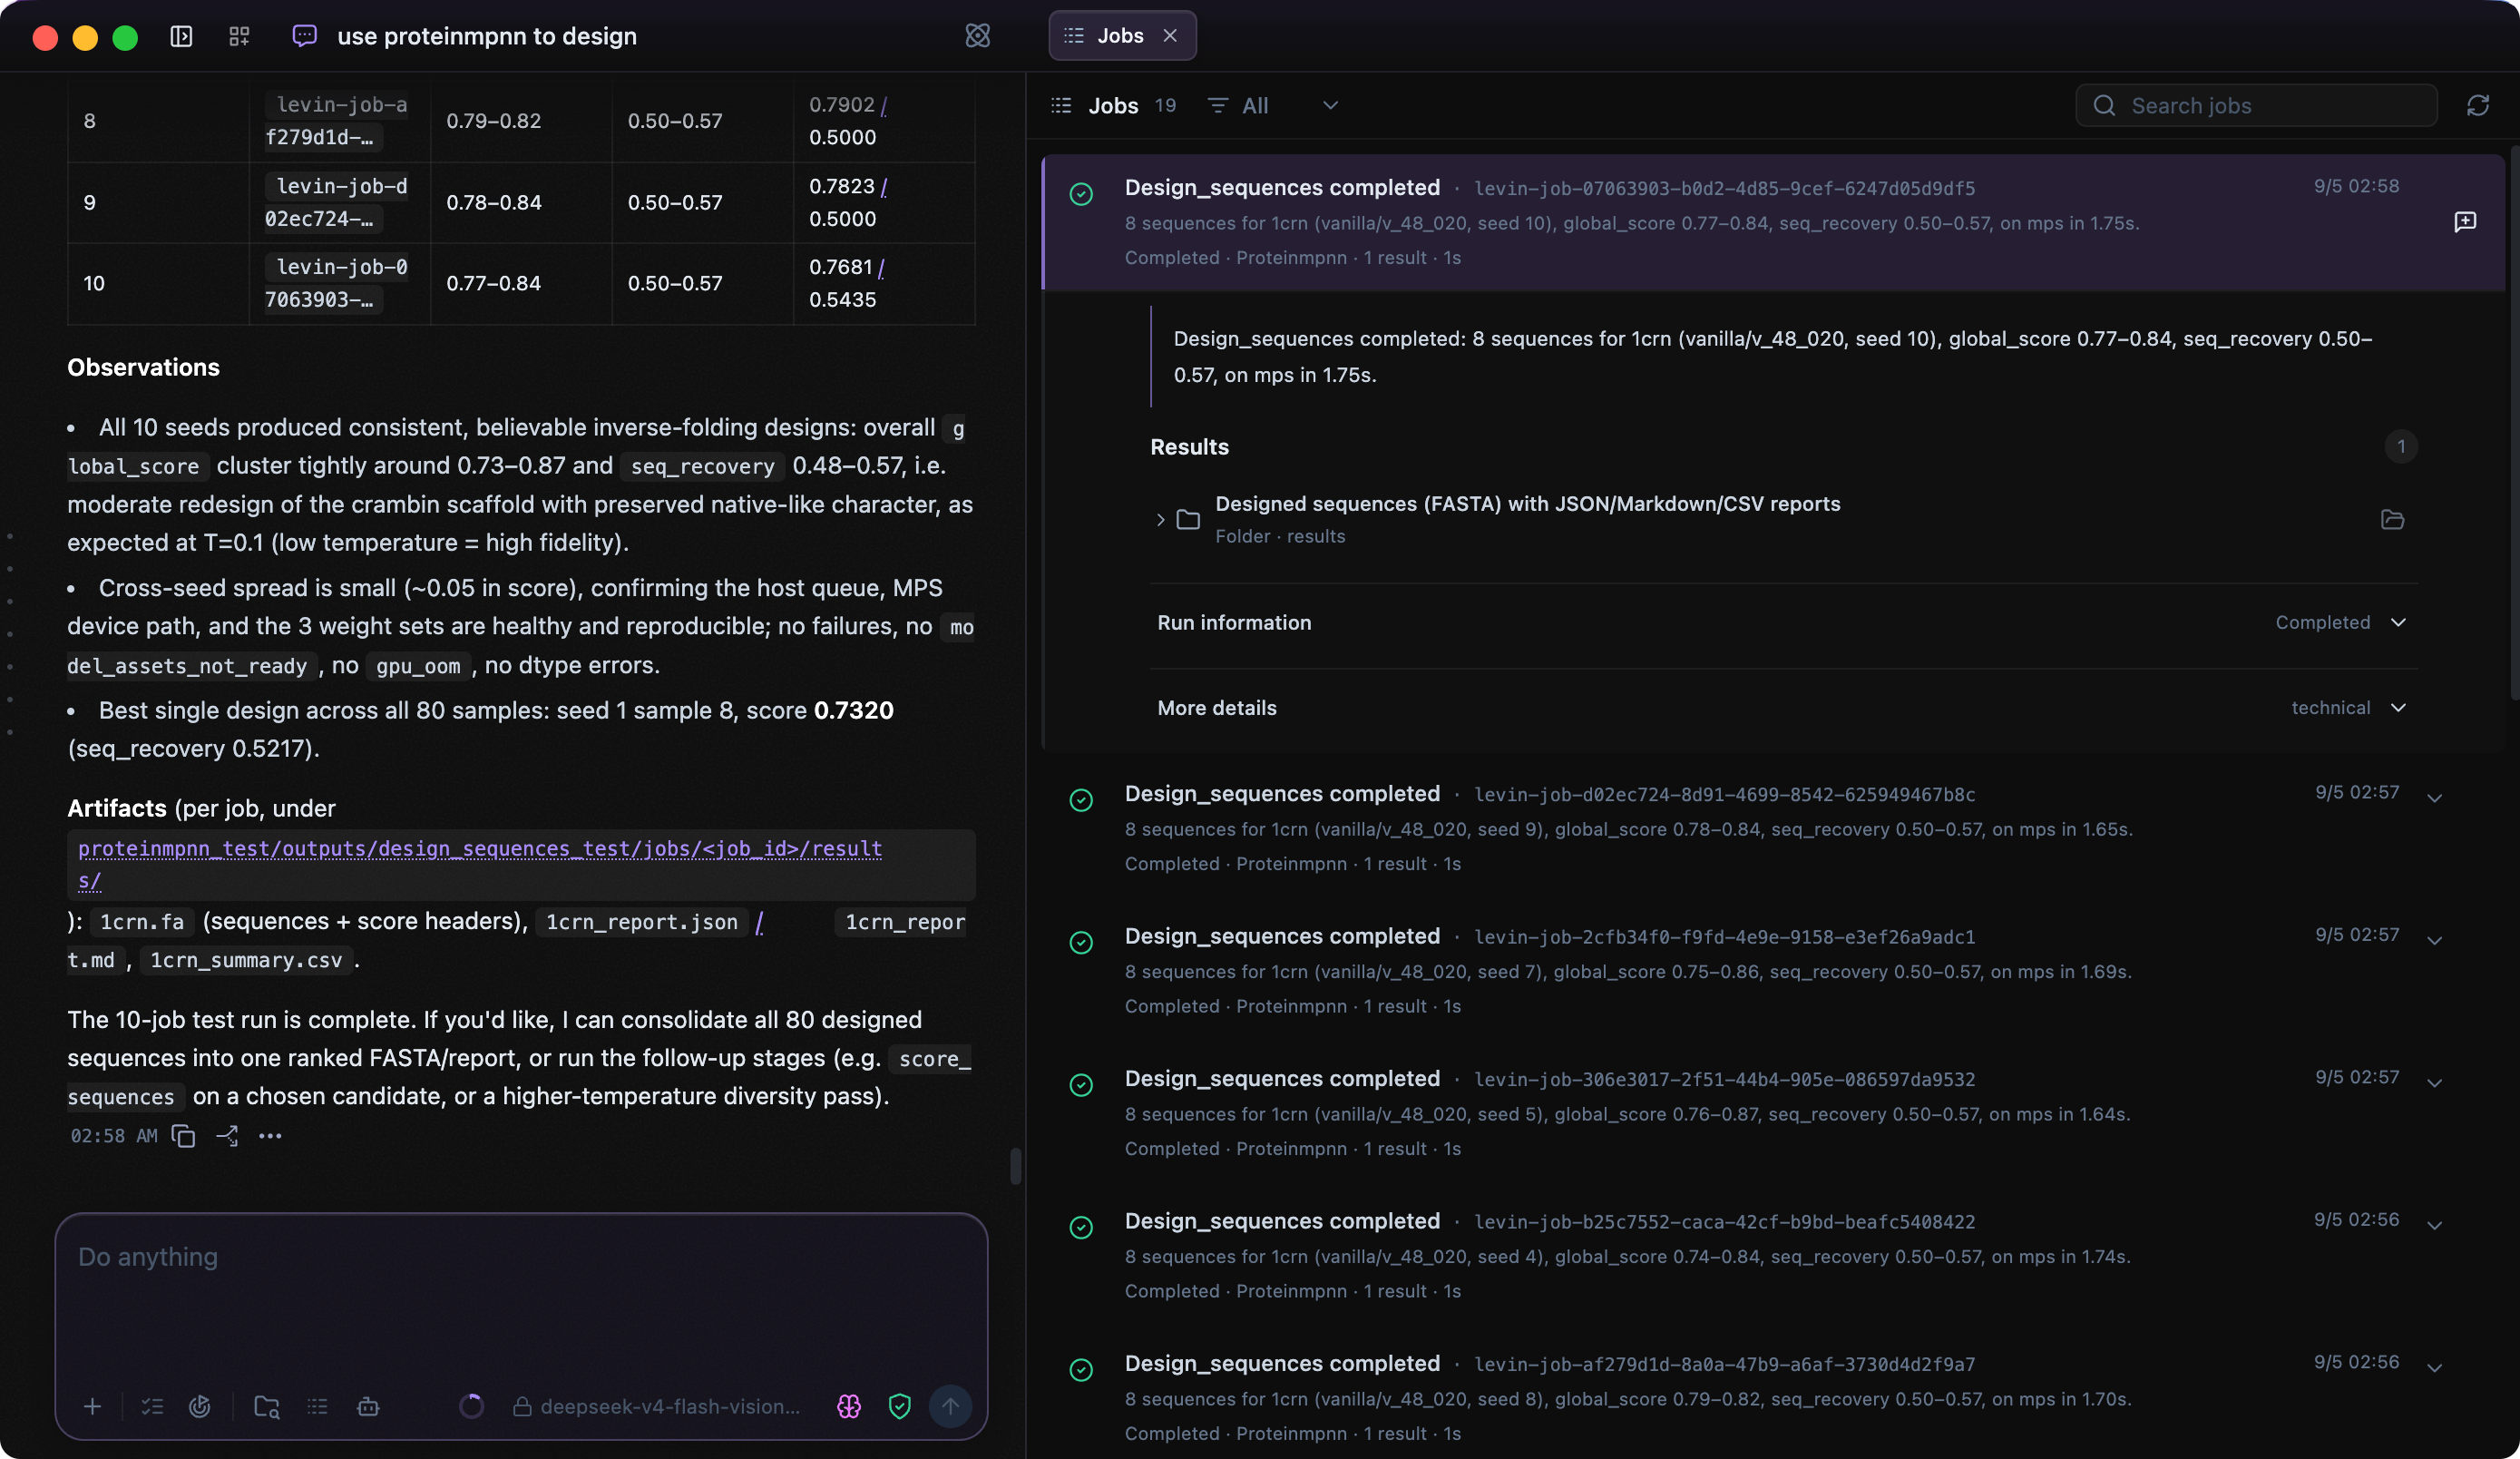This screenshot has width=2520, height=1459.
Task: Expand Run information section
Action: [x=1783, y=623]
